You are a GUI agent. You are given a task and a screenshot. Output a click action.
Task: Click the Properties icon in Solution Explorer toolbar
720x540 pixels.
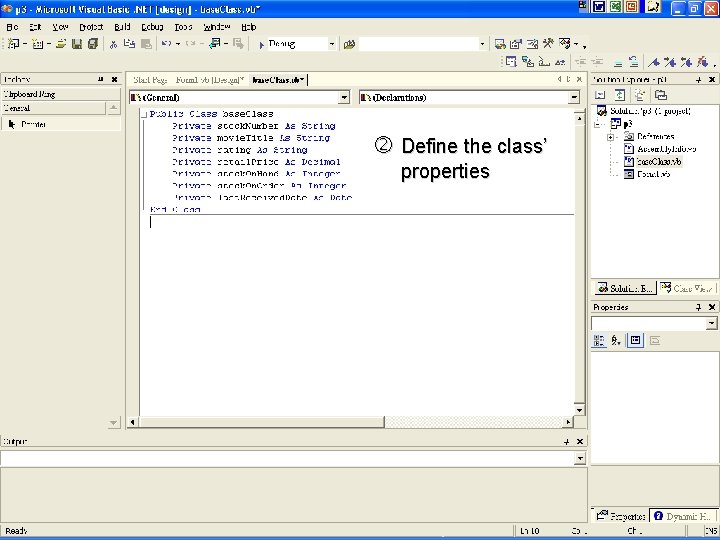pyautogui.click(x=661, y=95)
